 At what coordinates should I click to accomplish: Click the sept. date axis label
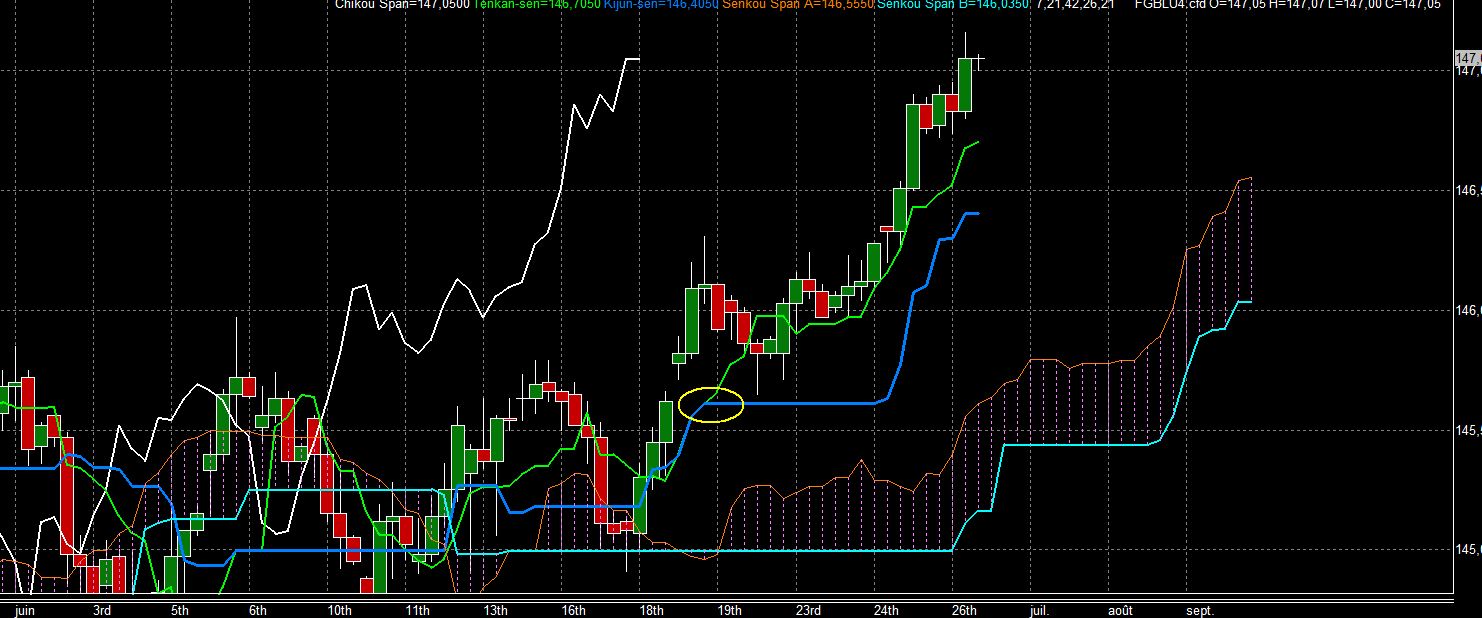click(x=1199, y=610)
